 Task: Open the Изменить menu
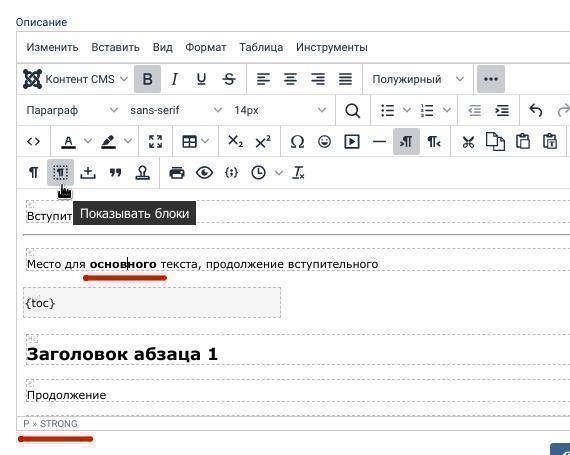52,47
